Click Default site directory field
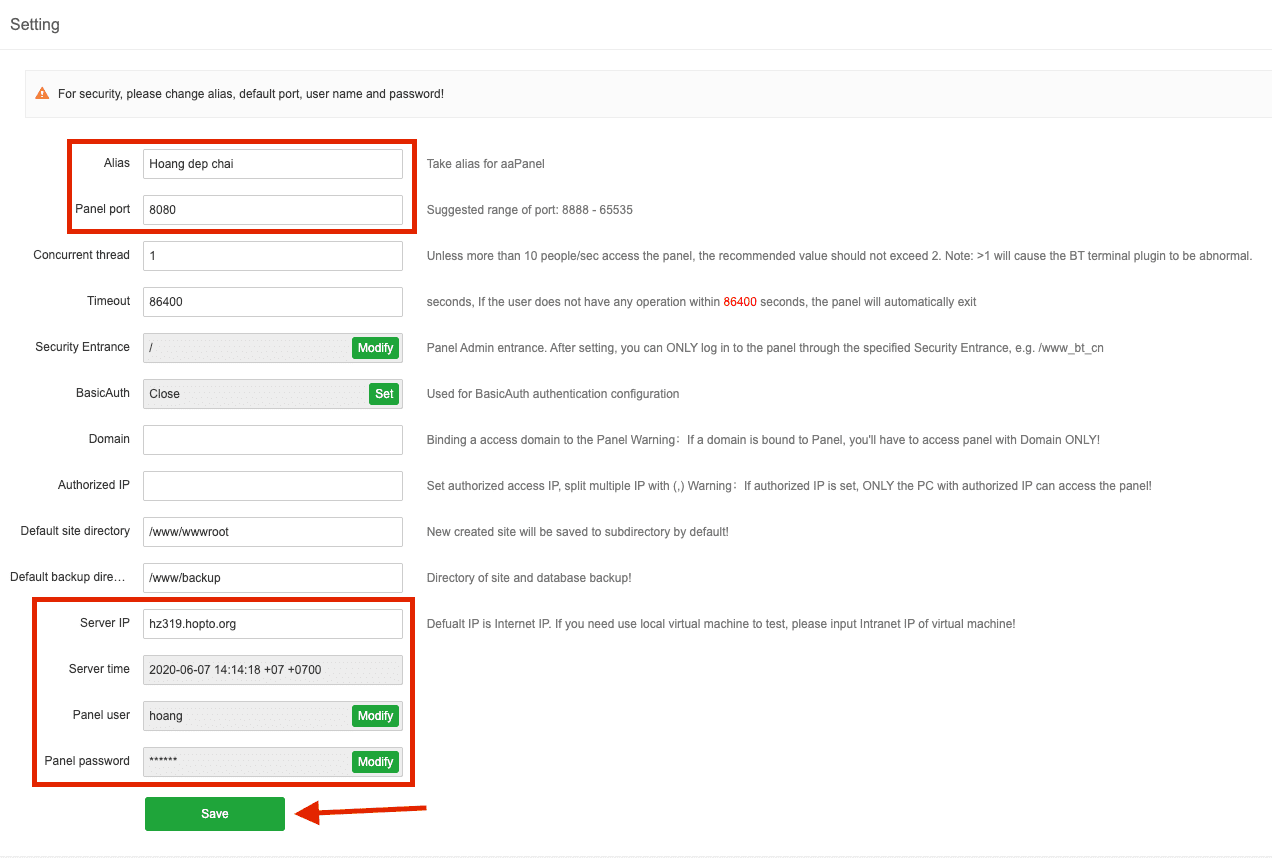This screenshot has height=858, width=1272. tap(272, 532)
